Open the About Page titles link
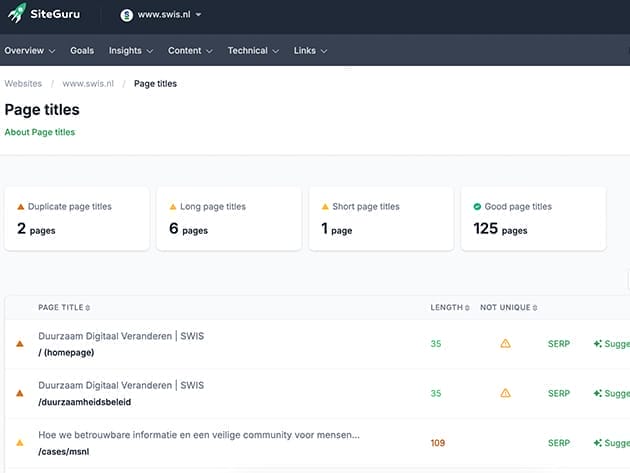 tap(40, 132)
